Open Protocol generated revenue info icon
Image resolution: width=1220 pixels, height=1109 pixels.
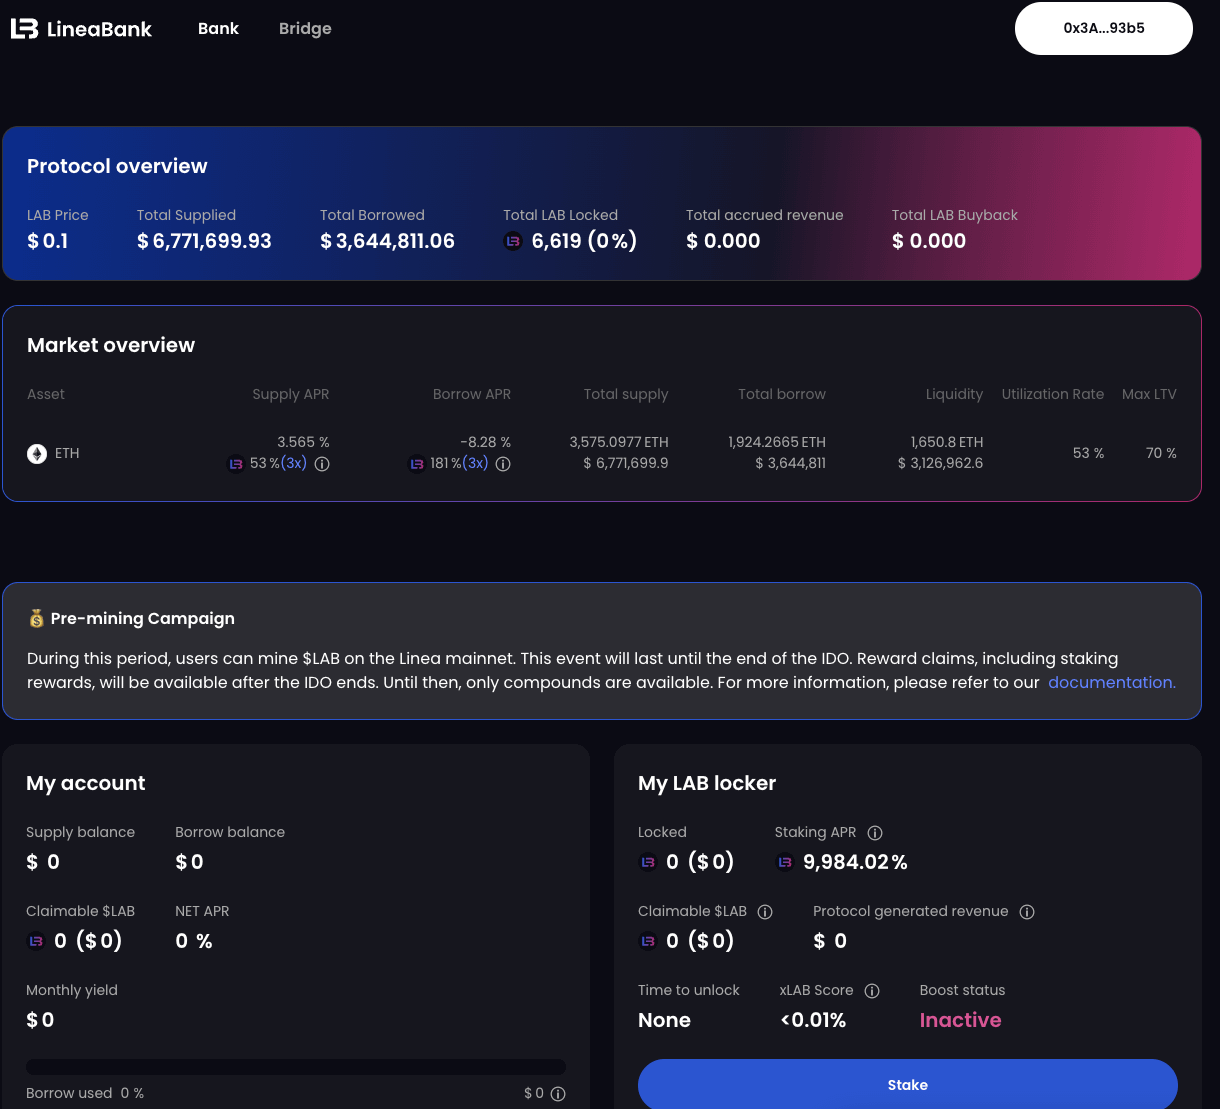tap(1027, 912)
